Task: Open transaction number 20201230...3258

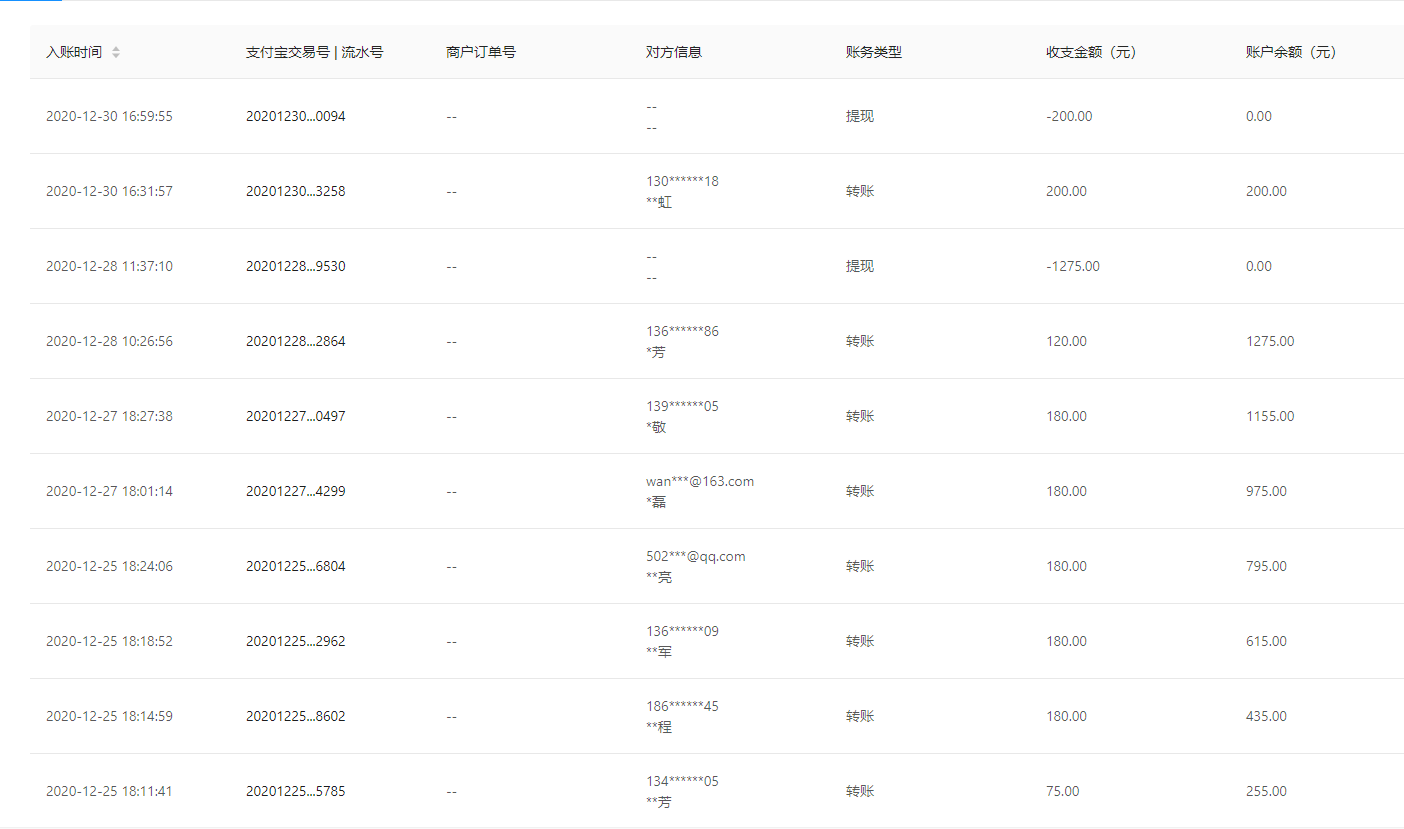Action: (295, 191)
